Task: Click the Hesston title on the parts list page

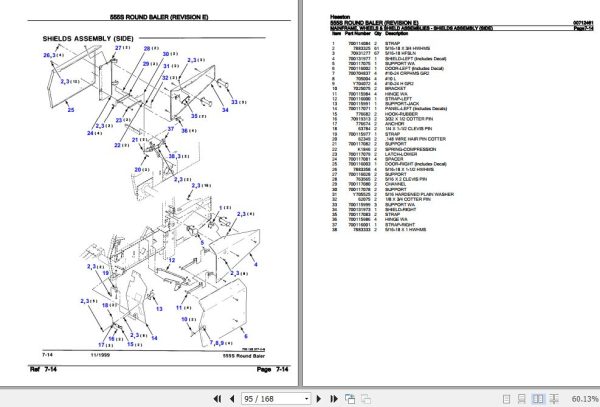Action: [x=340, y=17]
